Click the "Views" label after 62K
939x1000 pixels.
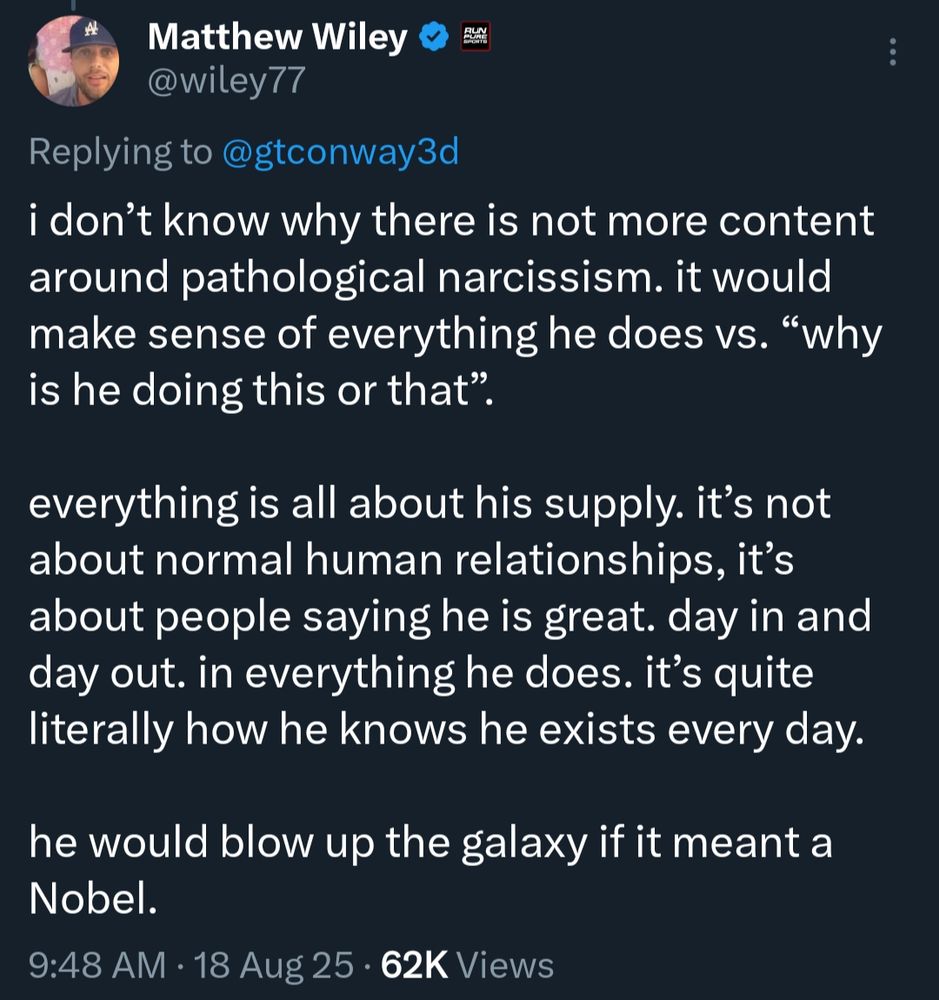pos(506,964)
